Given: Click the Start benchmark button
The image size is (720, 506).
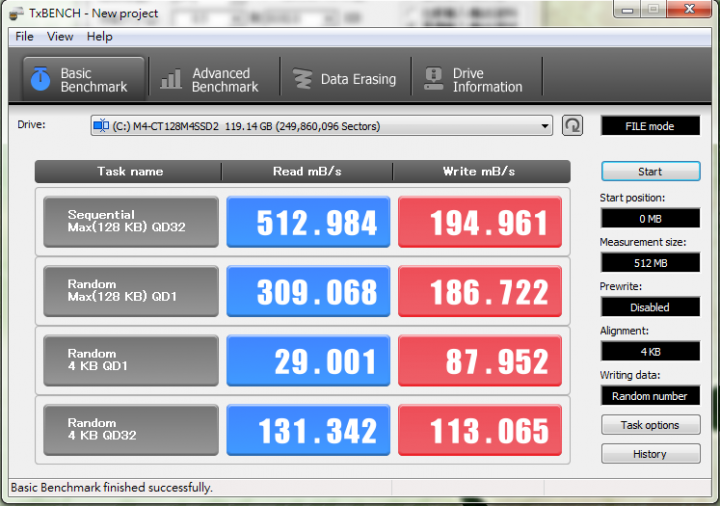Looking at the screenshot, I should click(x=651, y=171).
